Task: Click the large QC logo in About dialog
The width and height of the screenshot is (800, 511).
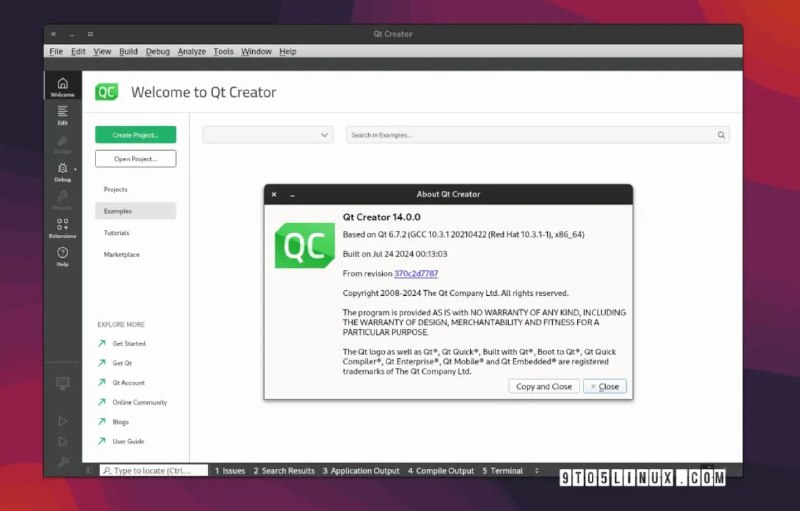Action: click(305, 245)
